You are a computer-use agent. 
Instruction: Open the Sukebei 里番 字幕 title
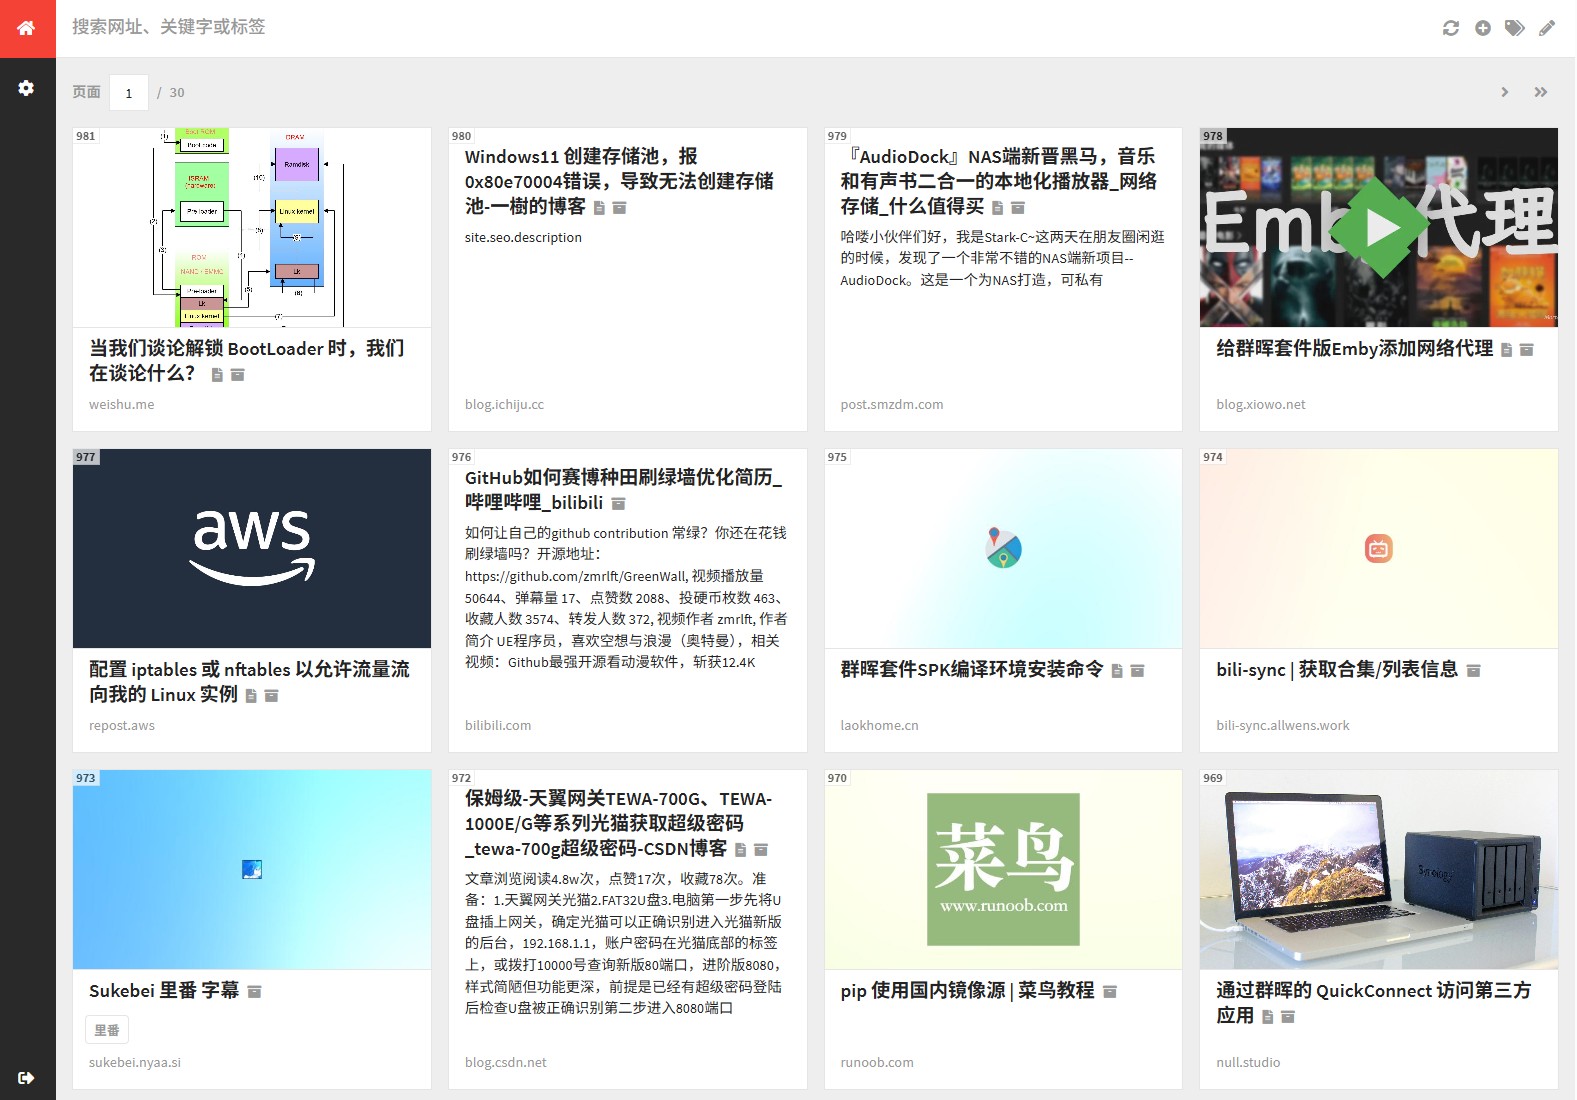[x=164, y=990]
